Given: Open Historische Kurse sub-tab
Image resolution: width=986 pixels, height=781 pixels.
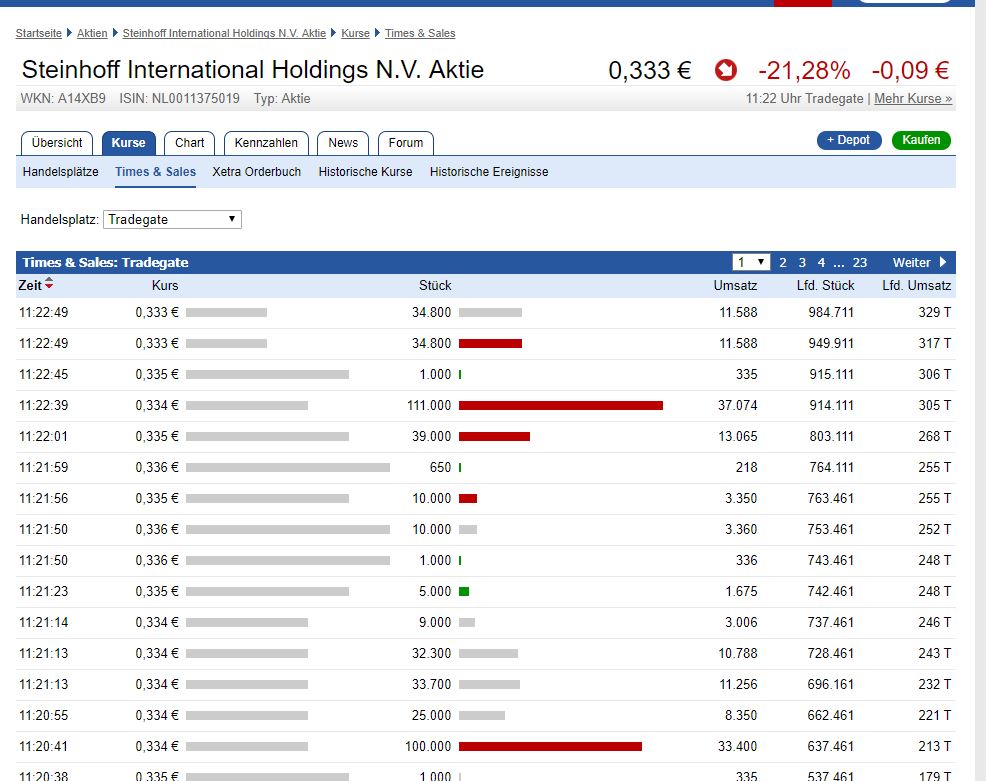Looking at the screenshot, I should 365,172.
